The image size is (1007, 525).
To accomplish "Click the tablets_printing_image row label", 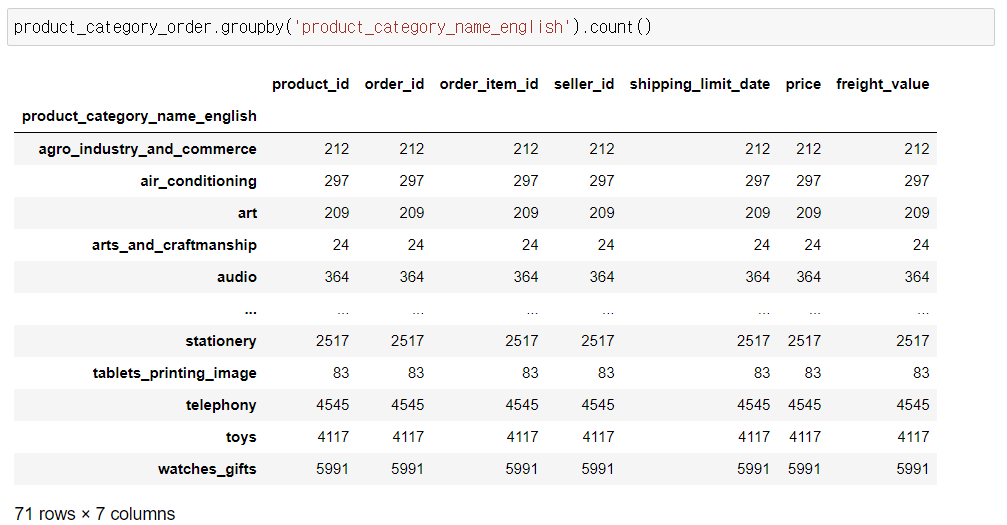I will (174, 373).
